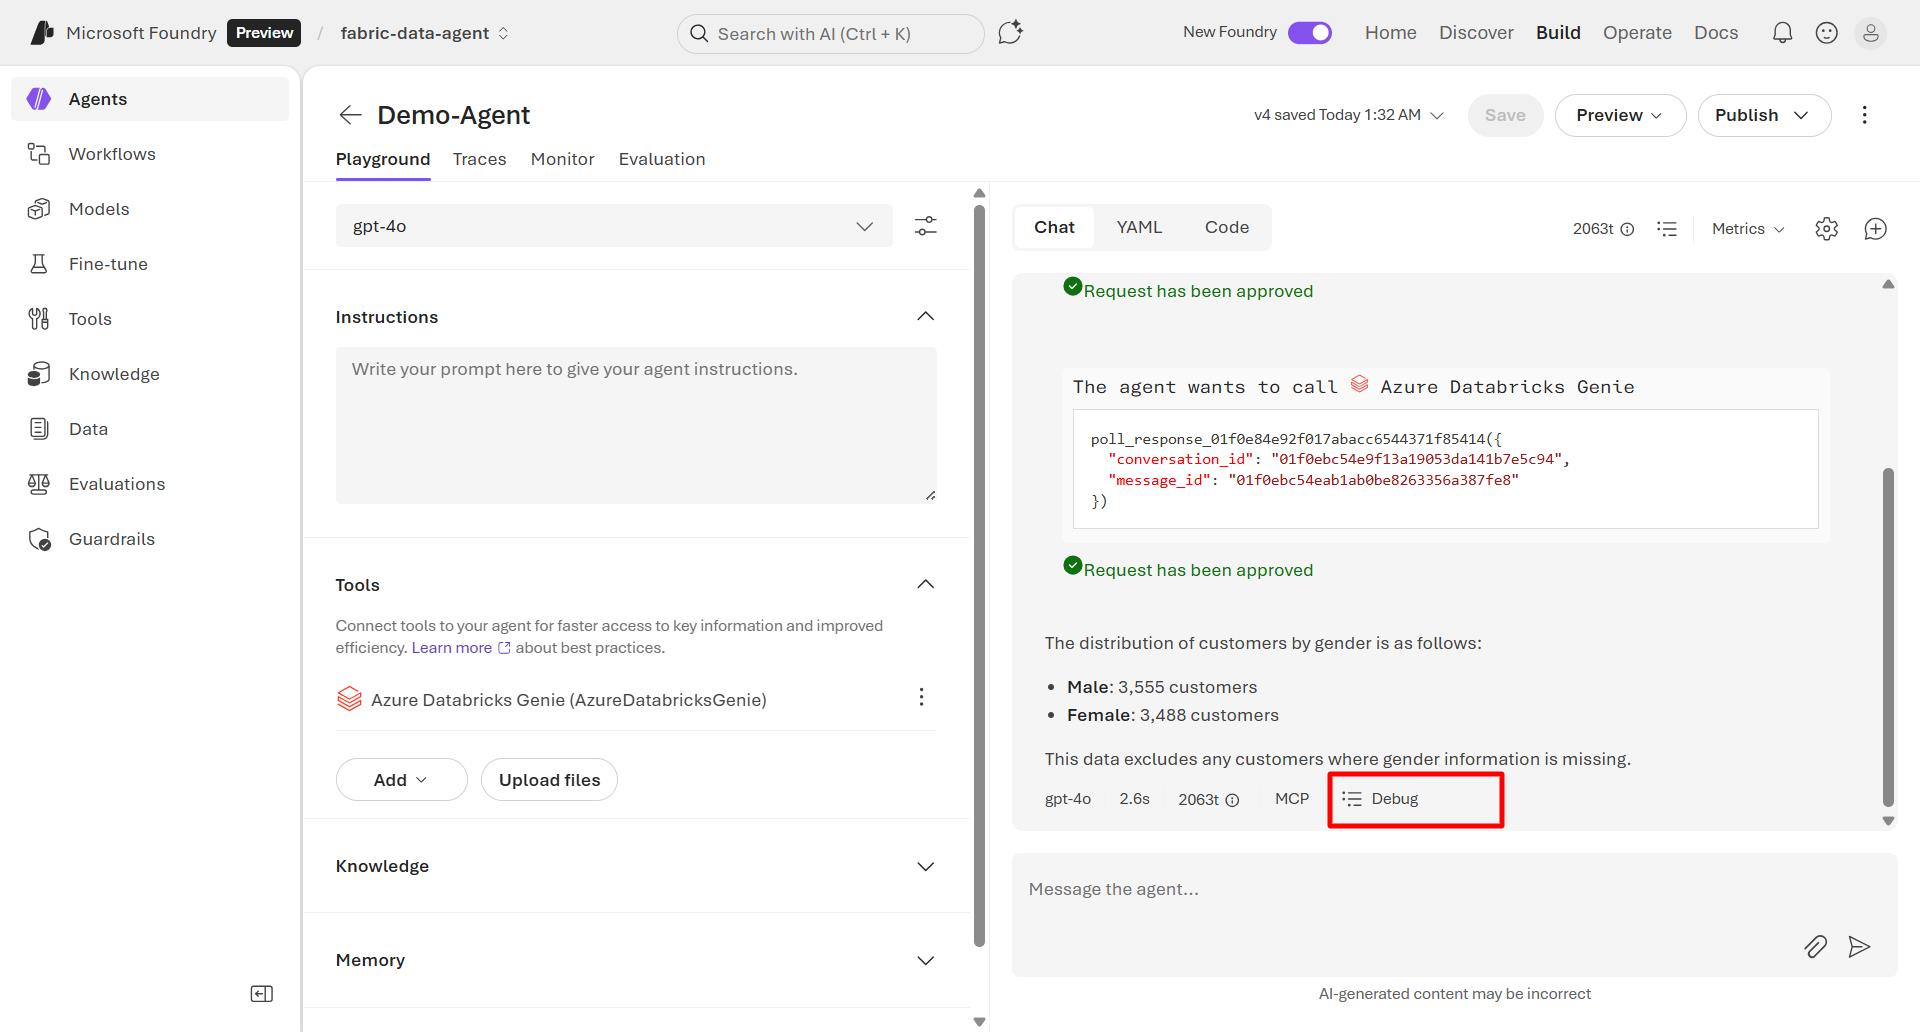
Task: Collapse the Tools section
Action: point(926,585)
